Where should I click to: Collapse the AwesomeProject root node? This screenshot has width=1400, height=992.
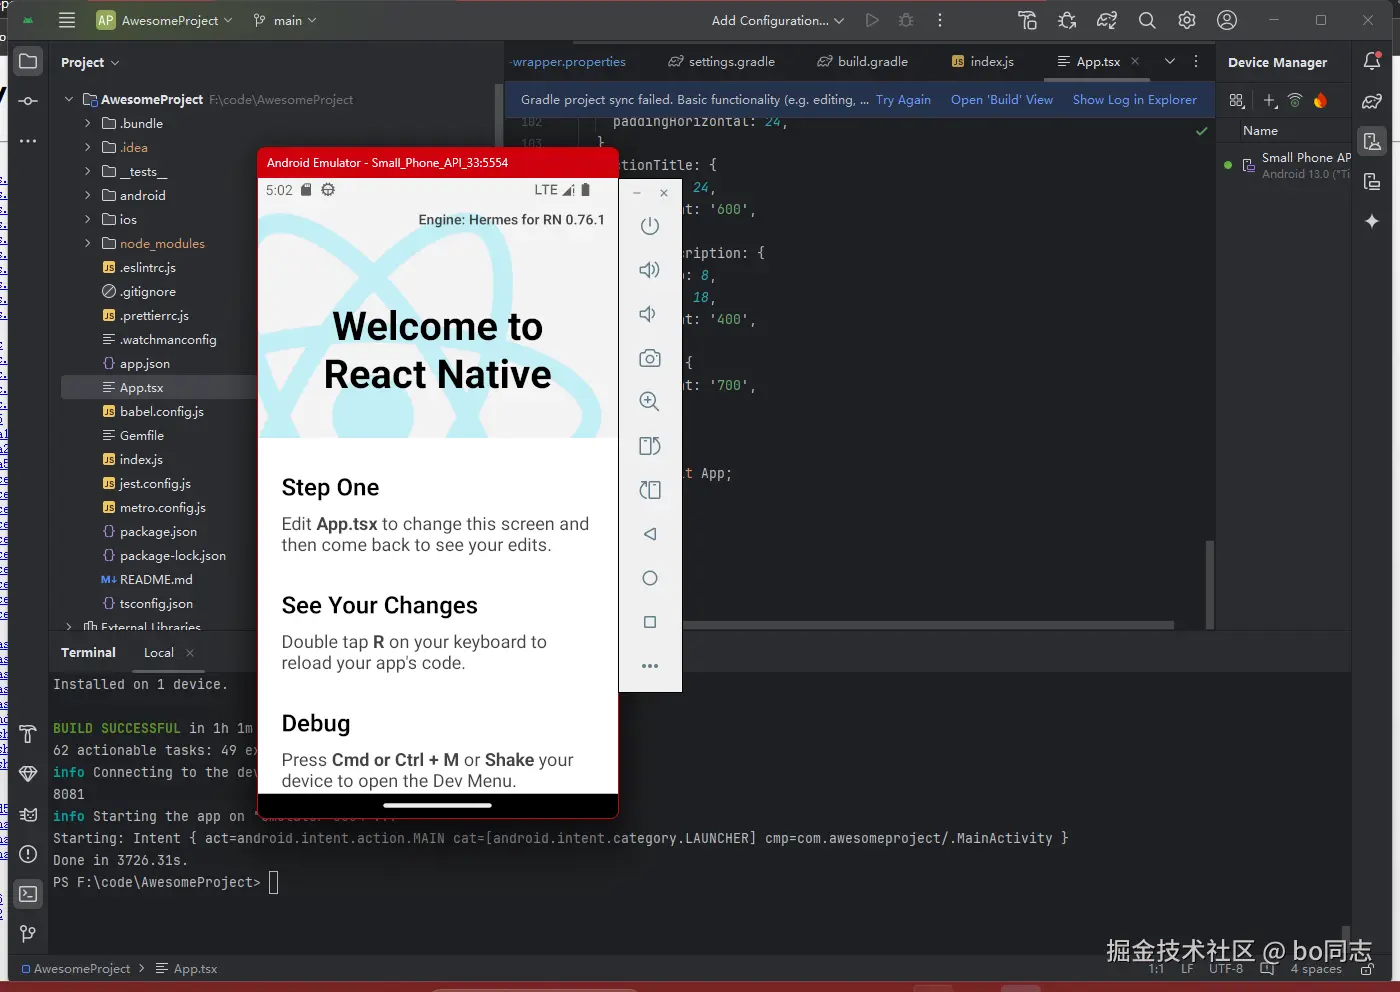pyautogui.click(x=68, y=100)
